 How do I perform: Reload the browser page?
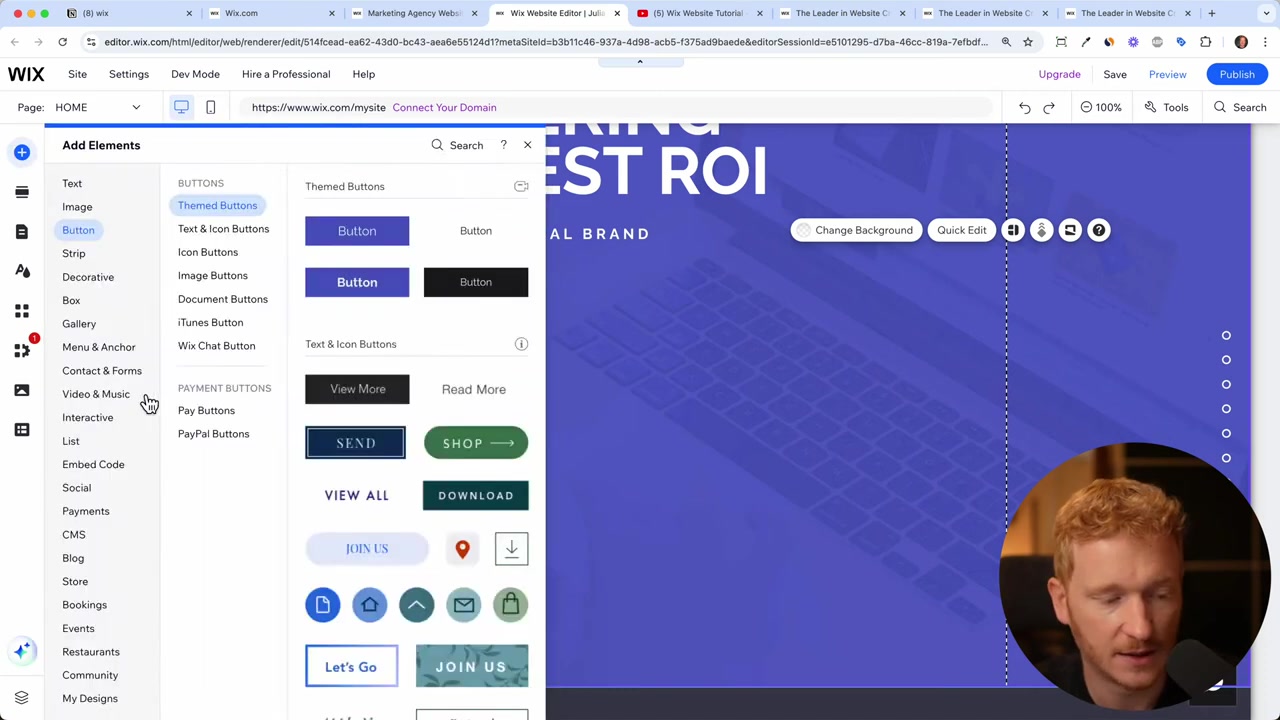click(62, 42)
